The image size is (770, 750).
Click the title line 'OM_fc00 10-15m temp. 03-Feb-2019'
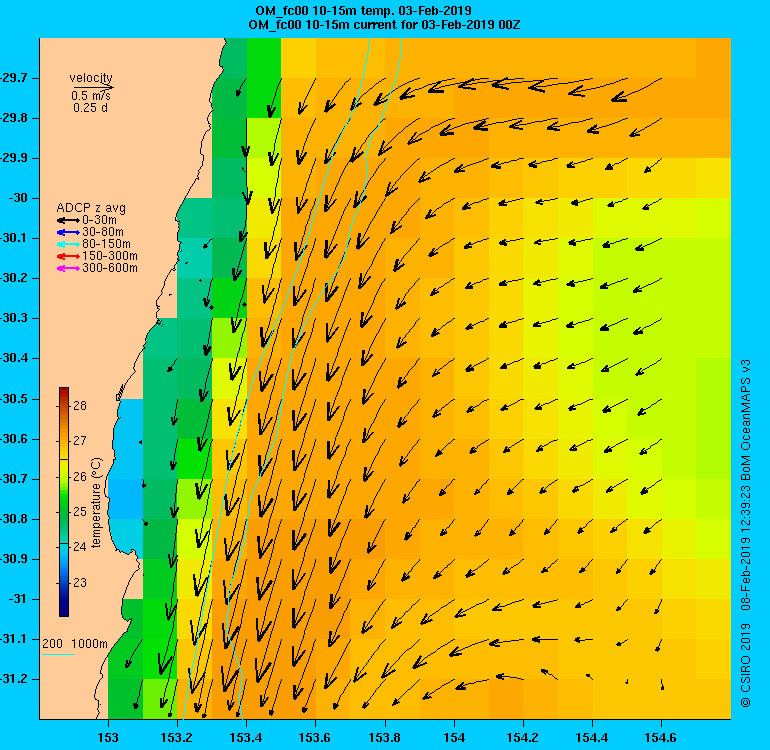click(x=363, y=10)
